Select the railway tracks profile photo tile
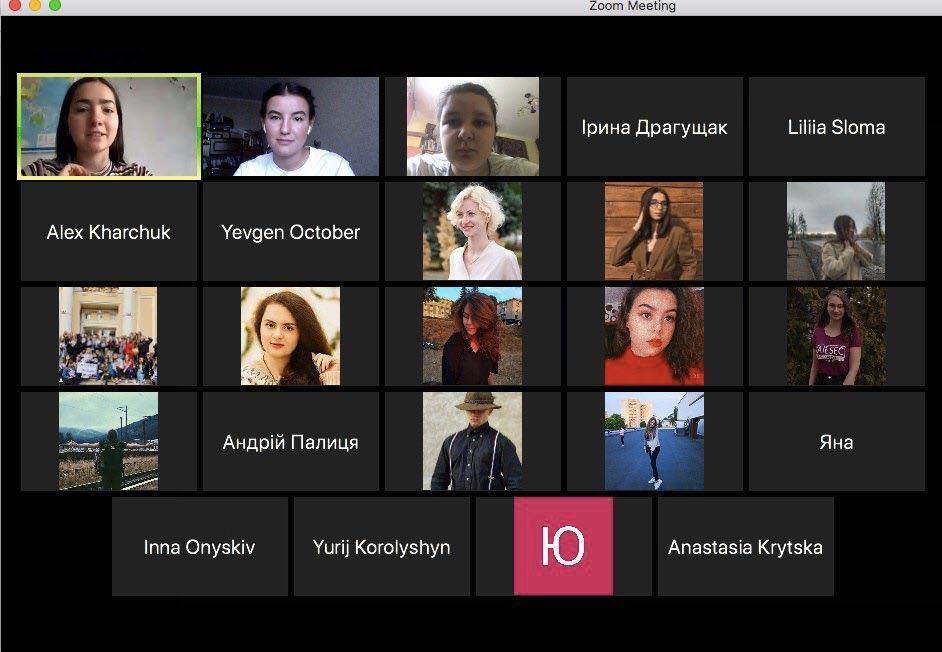 pyautogui.click(x=108, y=441)
